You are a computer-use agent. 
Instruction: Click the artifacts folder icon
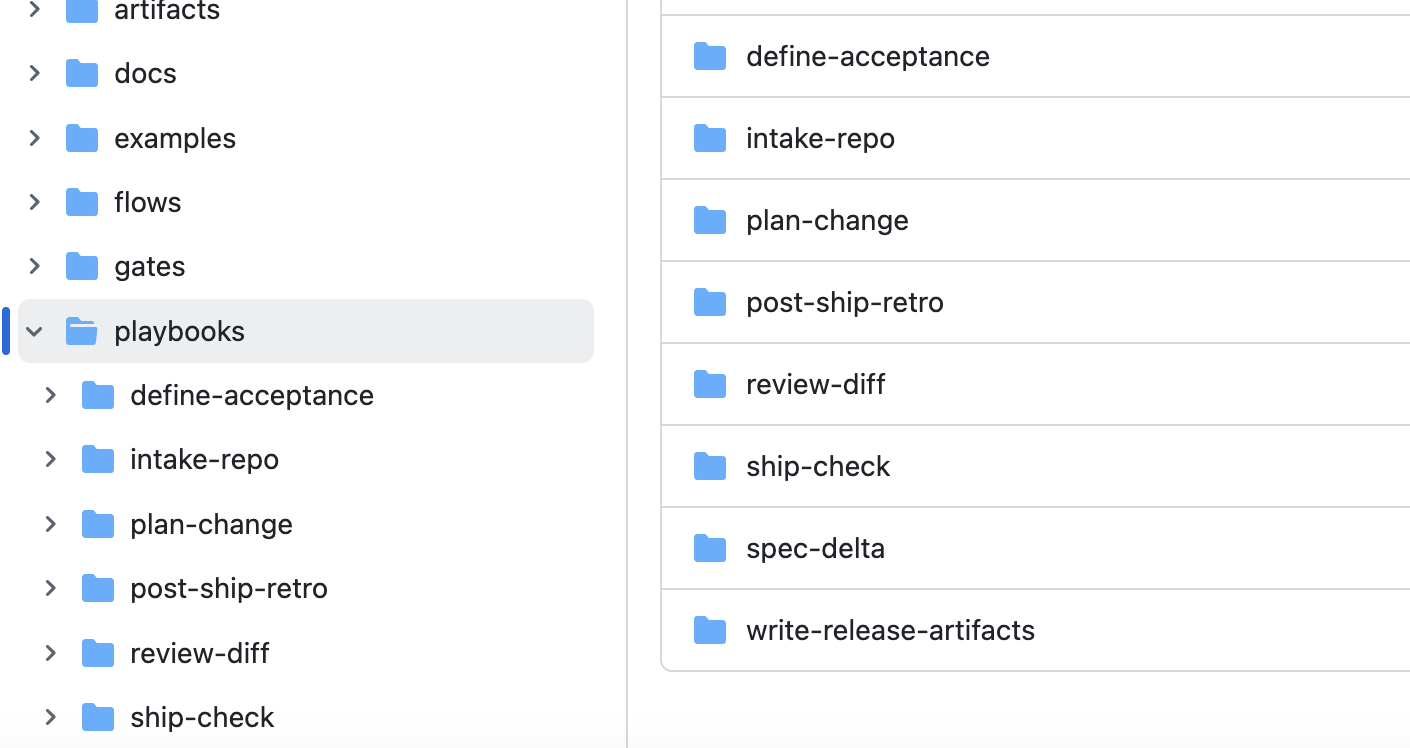82,12
